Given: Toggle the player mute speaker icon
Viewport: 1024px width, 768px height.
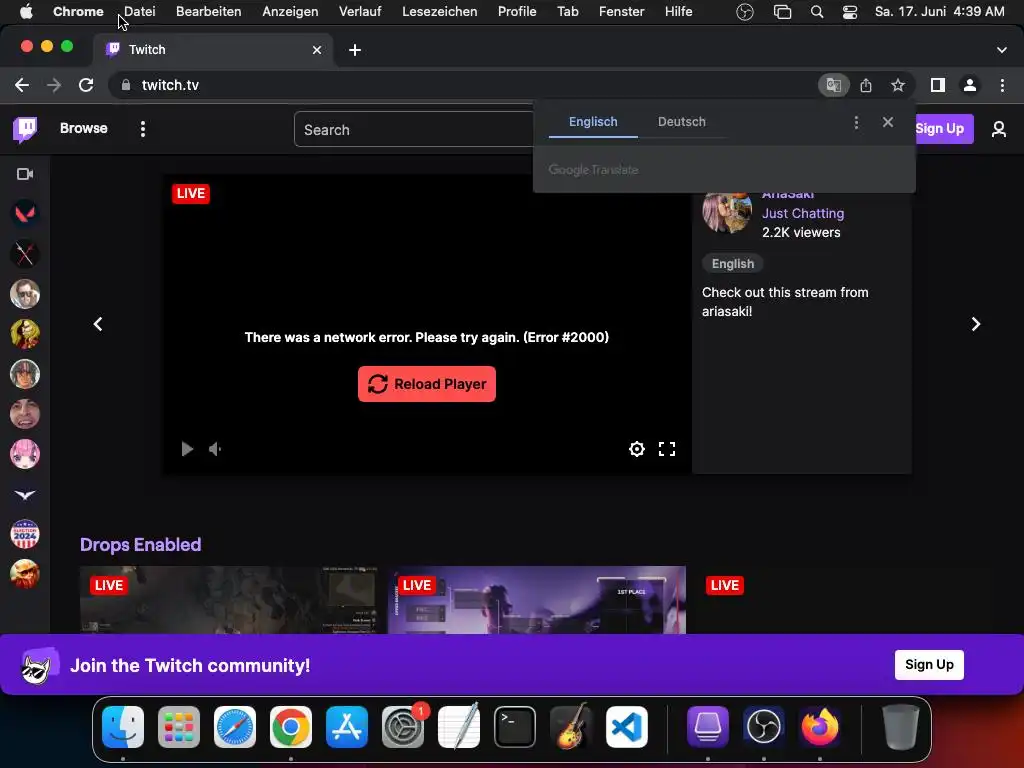Looking at the screenshot, I should coord(215,449).
